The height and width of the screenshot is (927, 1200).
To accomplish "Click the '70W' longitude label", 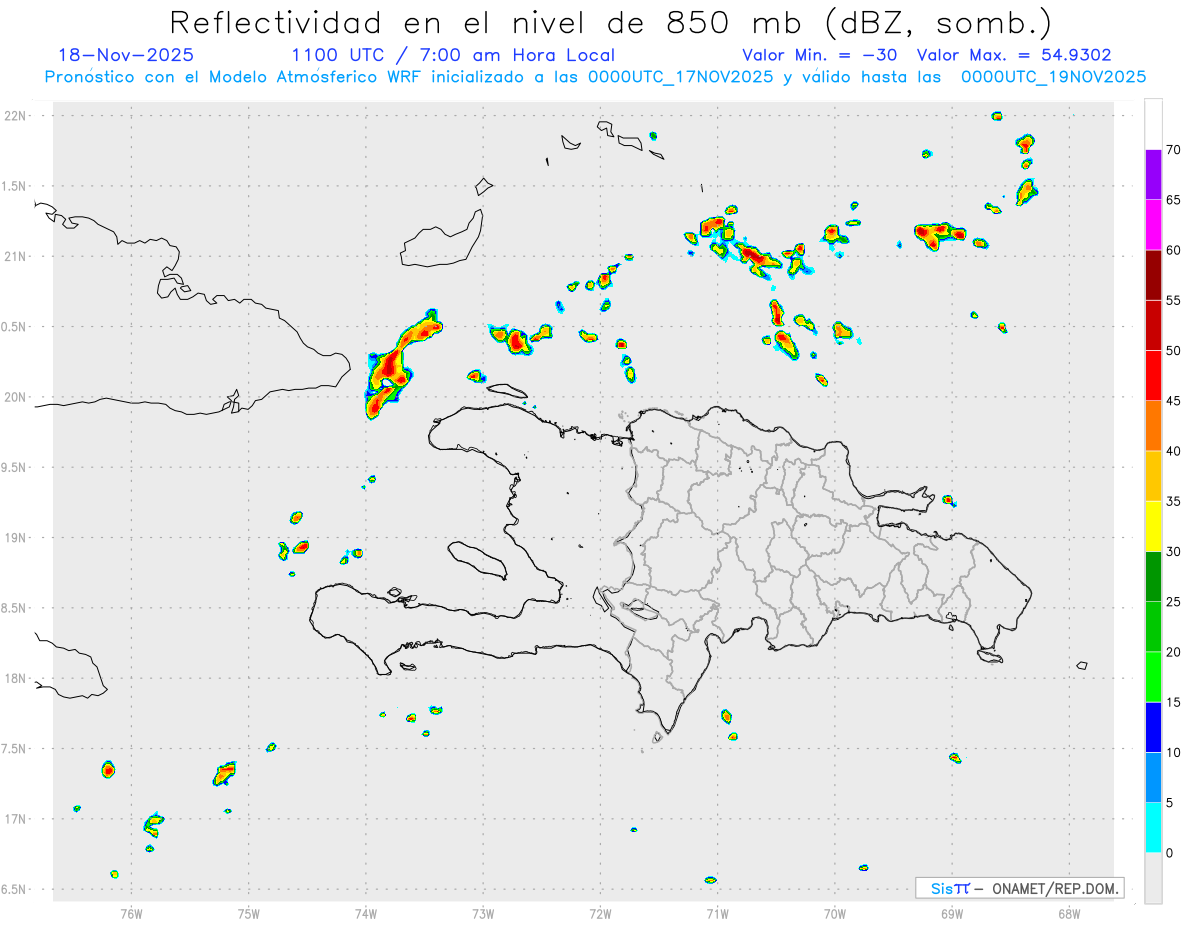I will coord(835,912).
